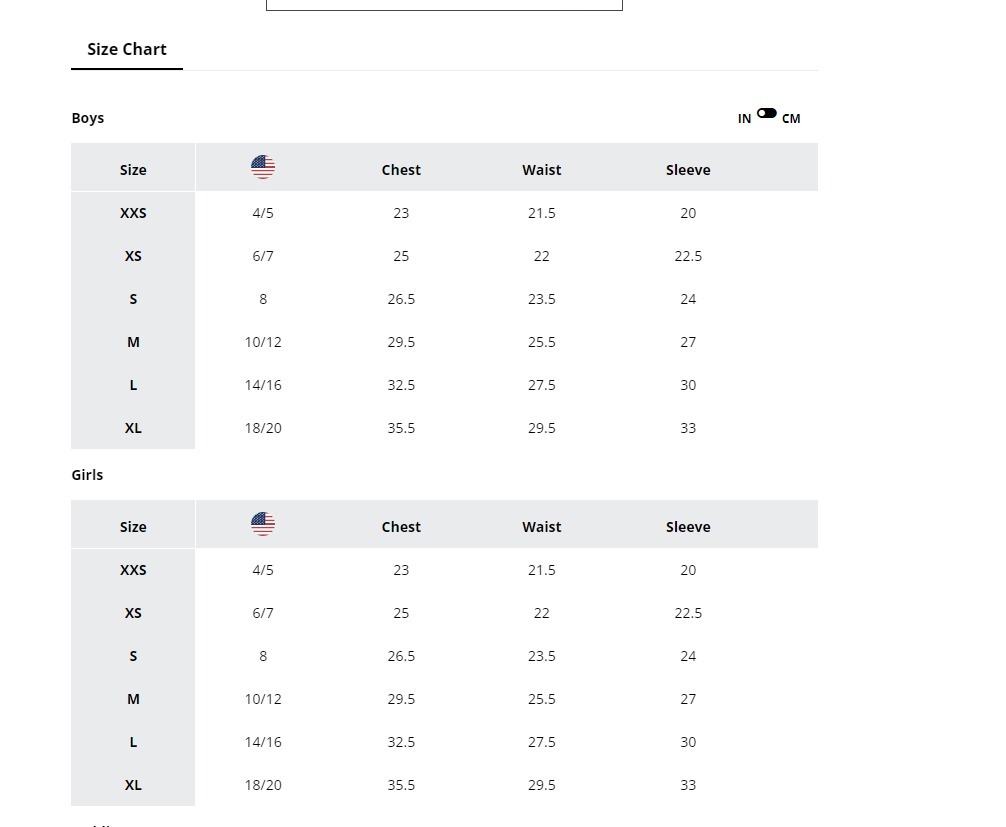Screen dimensions: 1006x827
Task: Select the CM unit label
Action: pyautogui.click(x=791, y=119)
